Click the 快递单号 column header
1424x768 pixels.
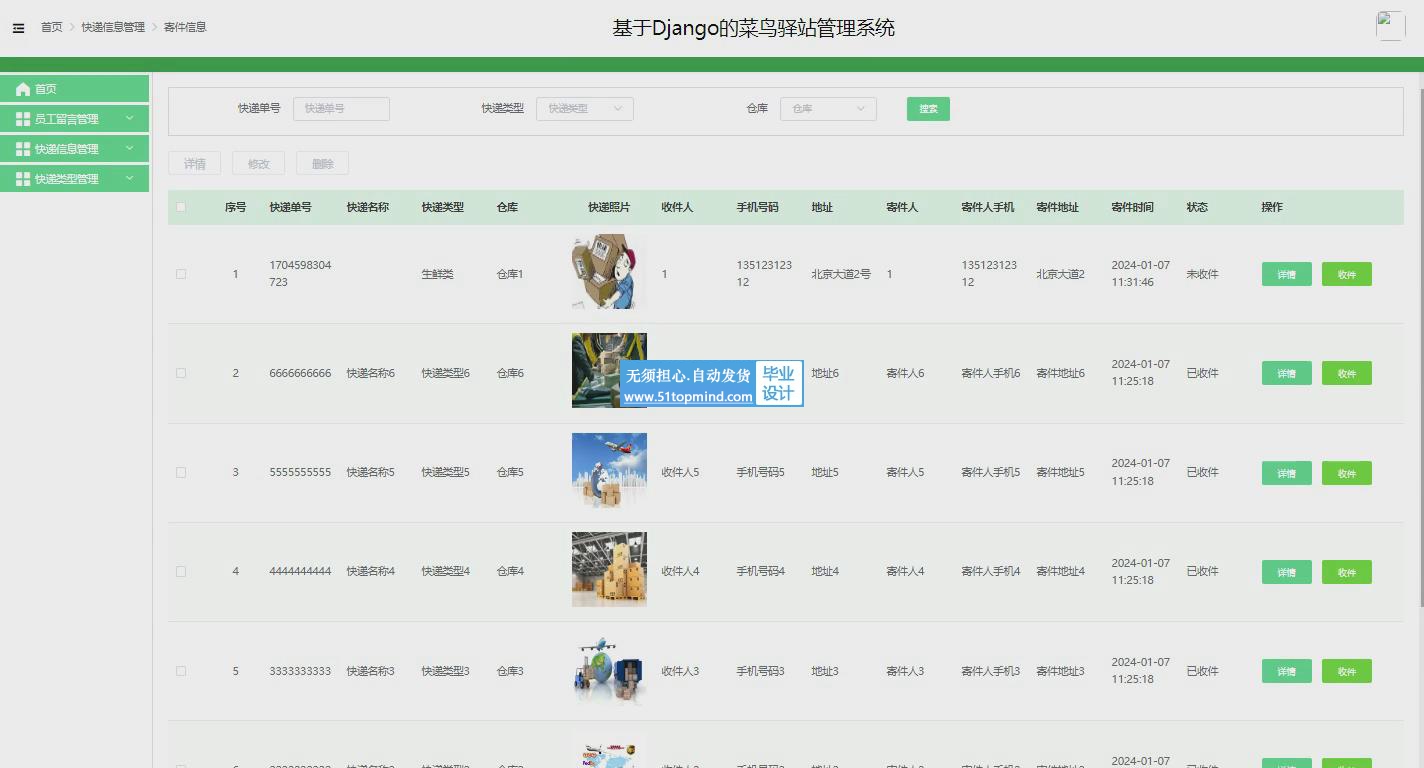(x=290, y=207)
